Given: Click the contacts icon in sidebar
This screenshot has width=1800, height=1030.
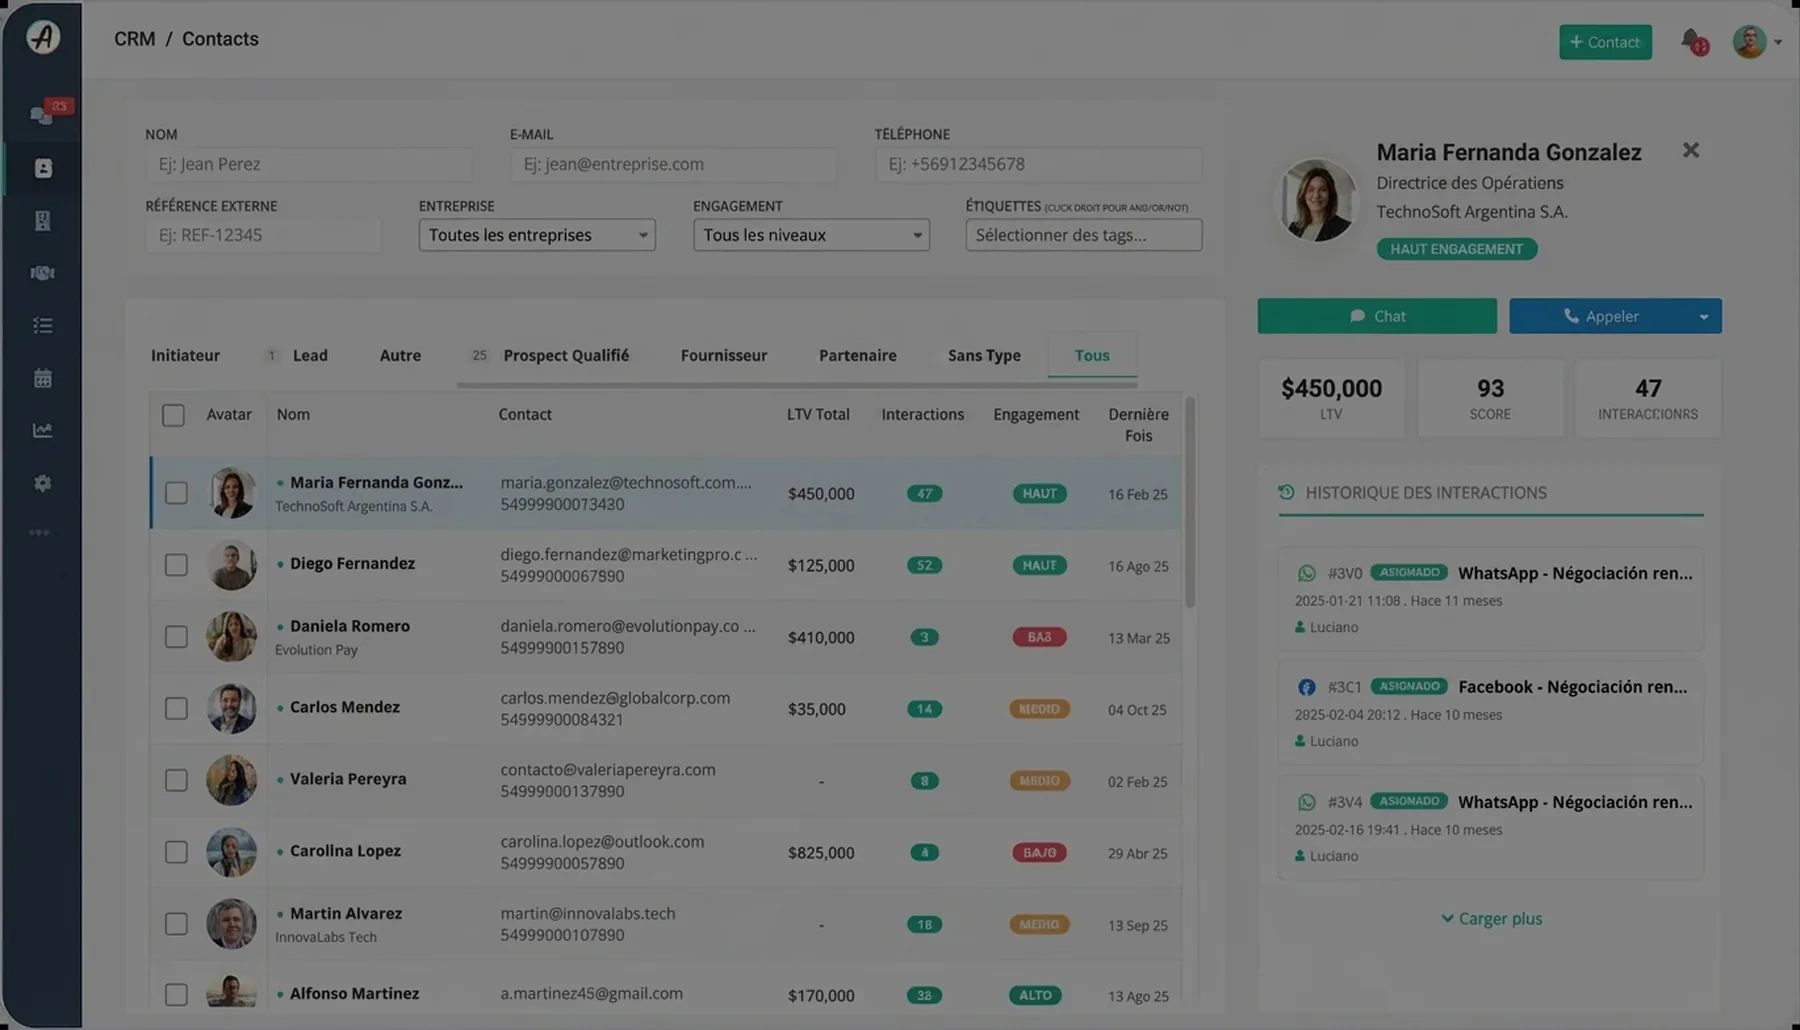Looking at the screenshot, I should point(43,168).
